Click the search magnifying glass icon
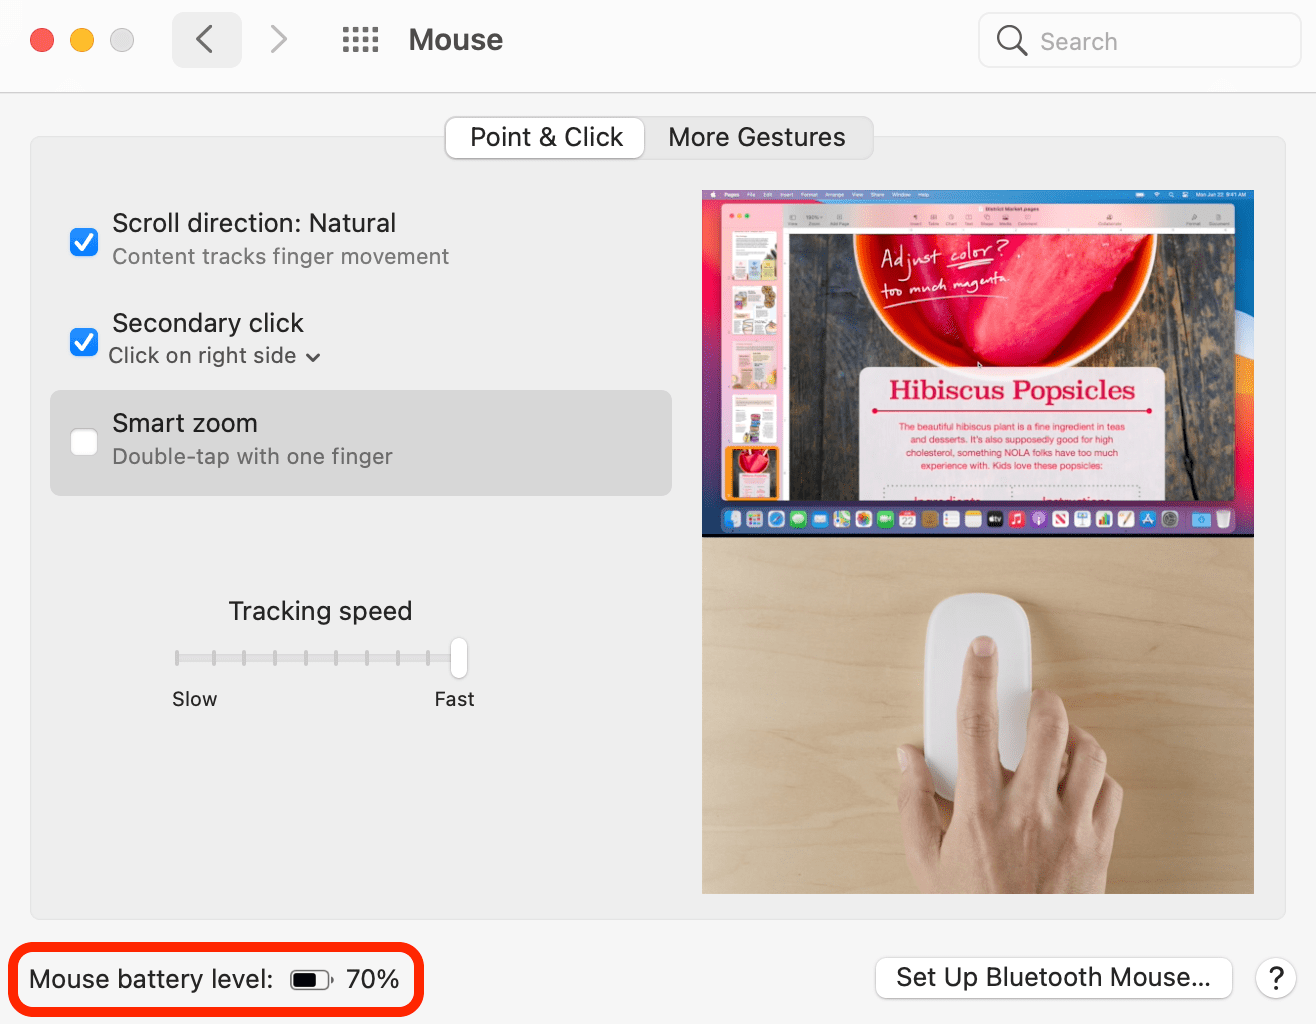 click(1010, 40)
